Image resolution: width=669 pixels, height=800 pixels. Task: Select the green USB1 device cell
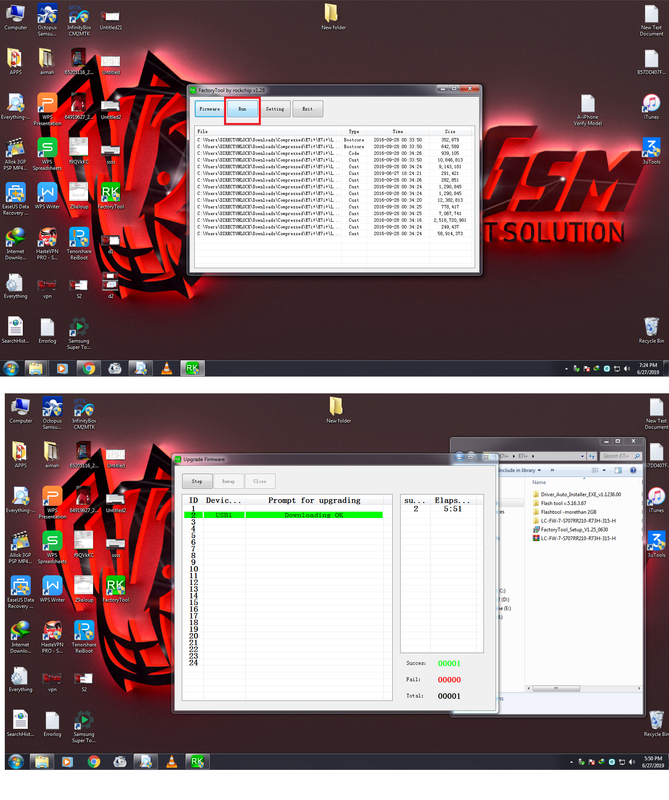[x=224, y=515]
